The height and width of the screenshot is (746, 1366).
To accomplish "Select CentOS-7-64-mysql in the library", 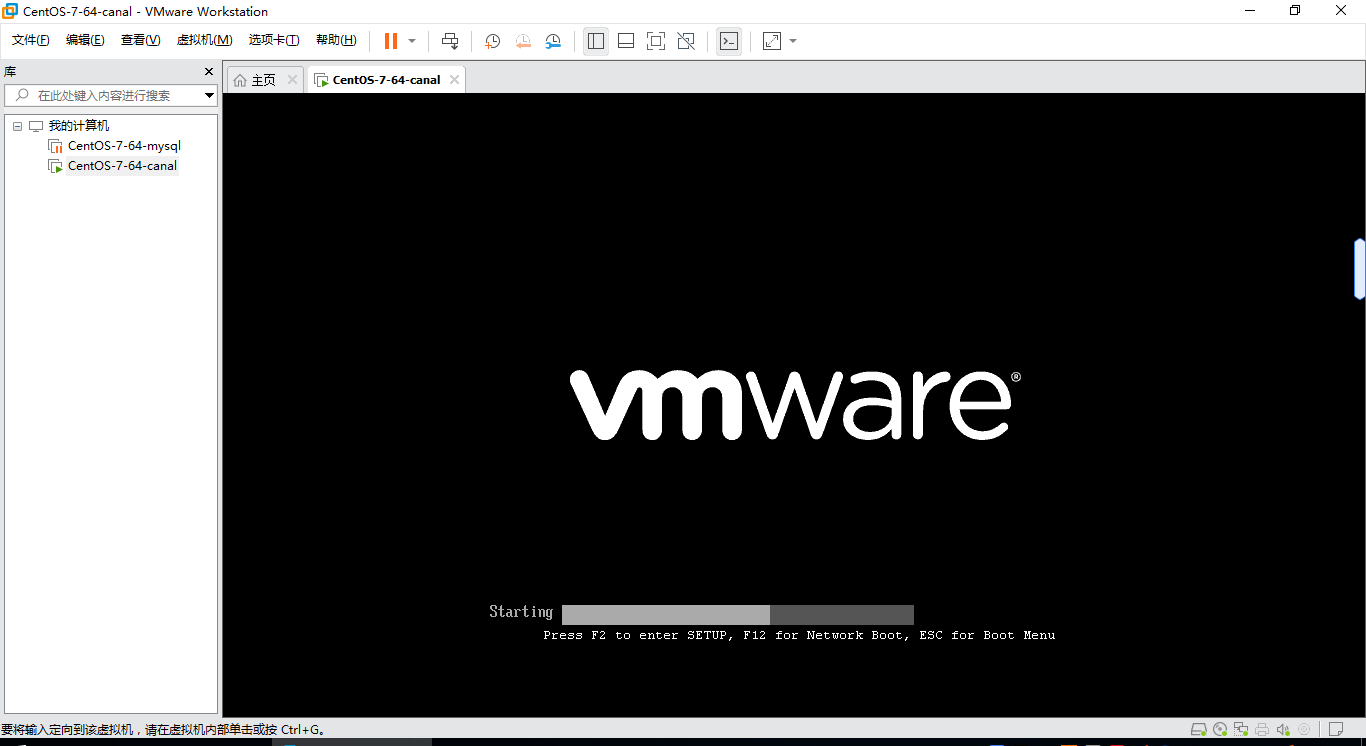I will (124, 146).
